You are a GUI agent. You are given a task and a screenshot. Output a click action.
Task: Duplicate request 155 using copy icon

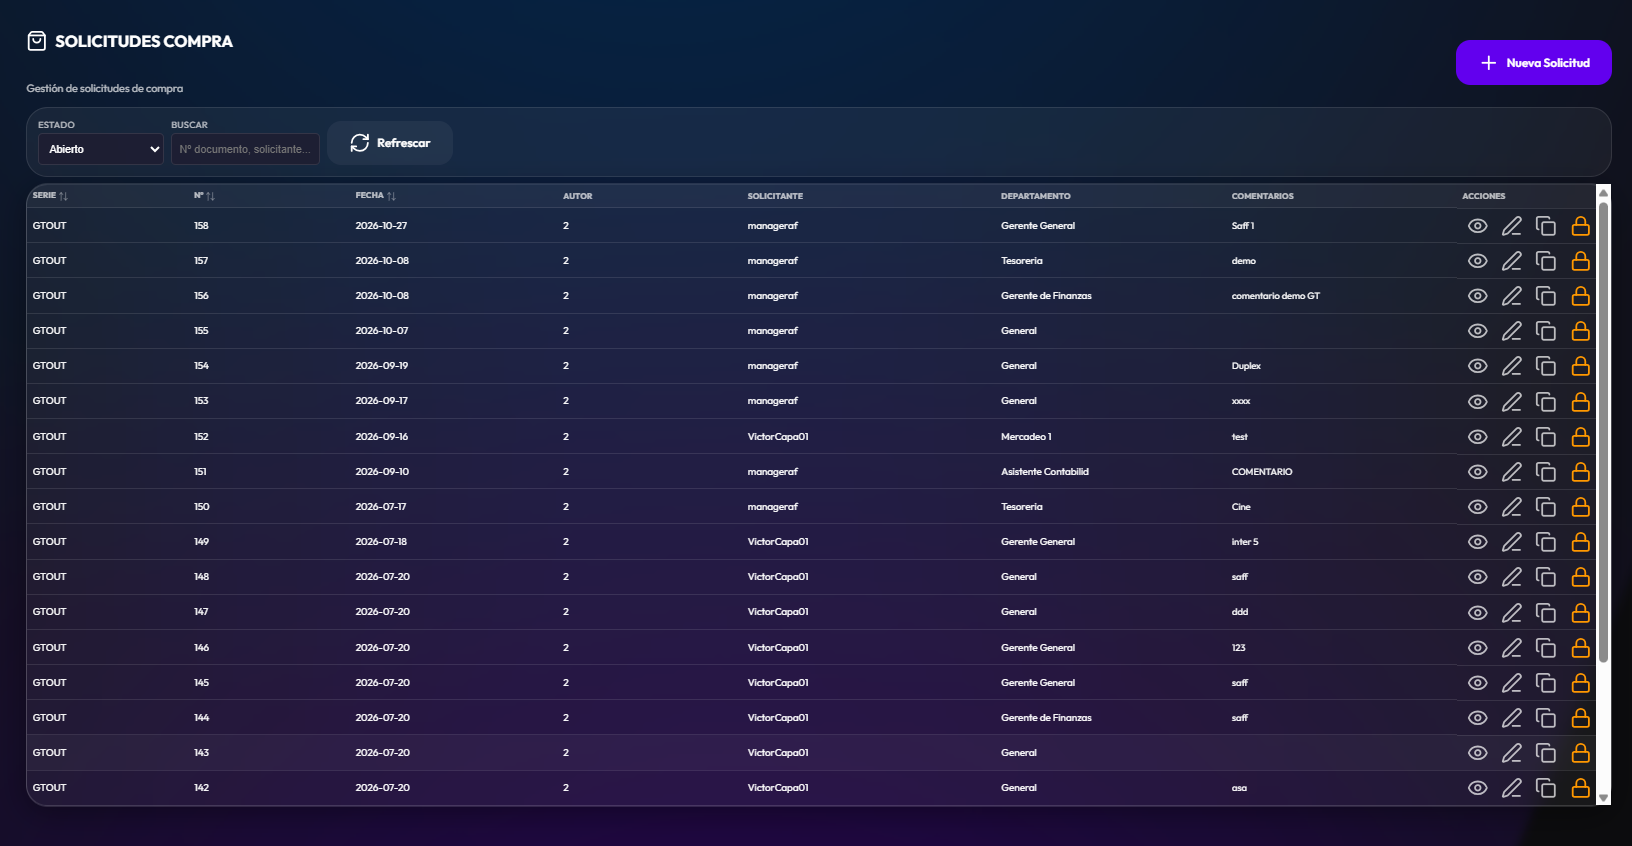(x=1546, y=331)
